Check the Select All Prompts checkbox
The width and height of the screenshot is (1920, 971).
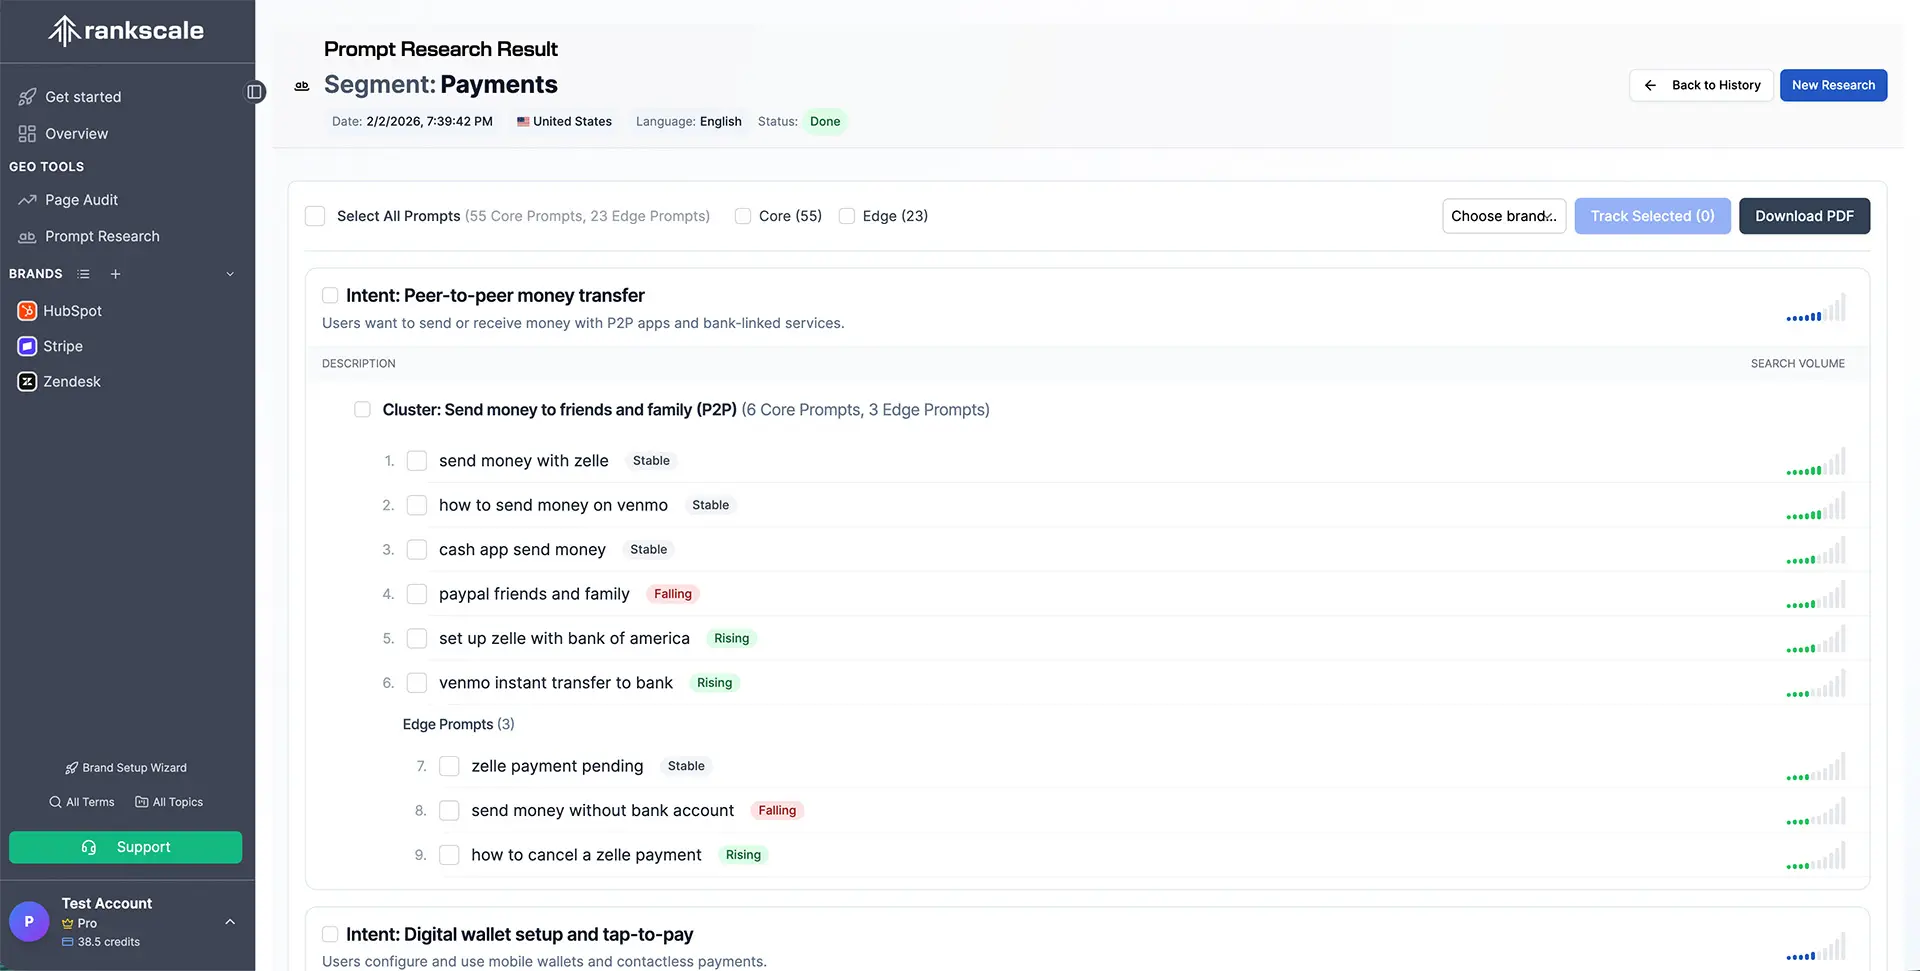314,216
